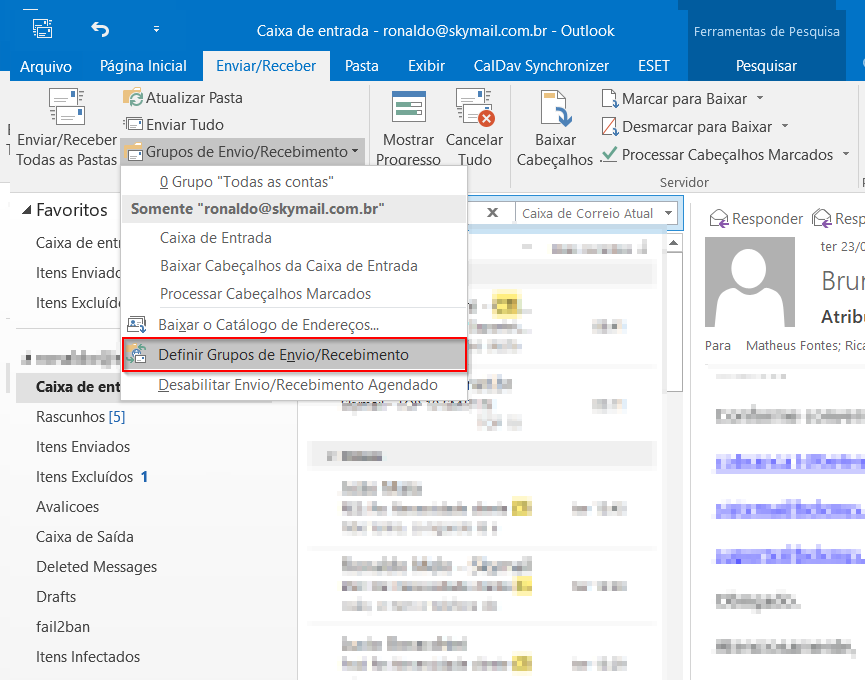Switch to the Página Inicial tab
Viewport: 865px width, 680px height.
[x=143, y=66]
